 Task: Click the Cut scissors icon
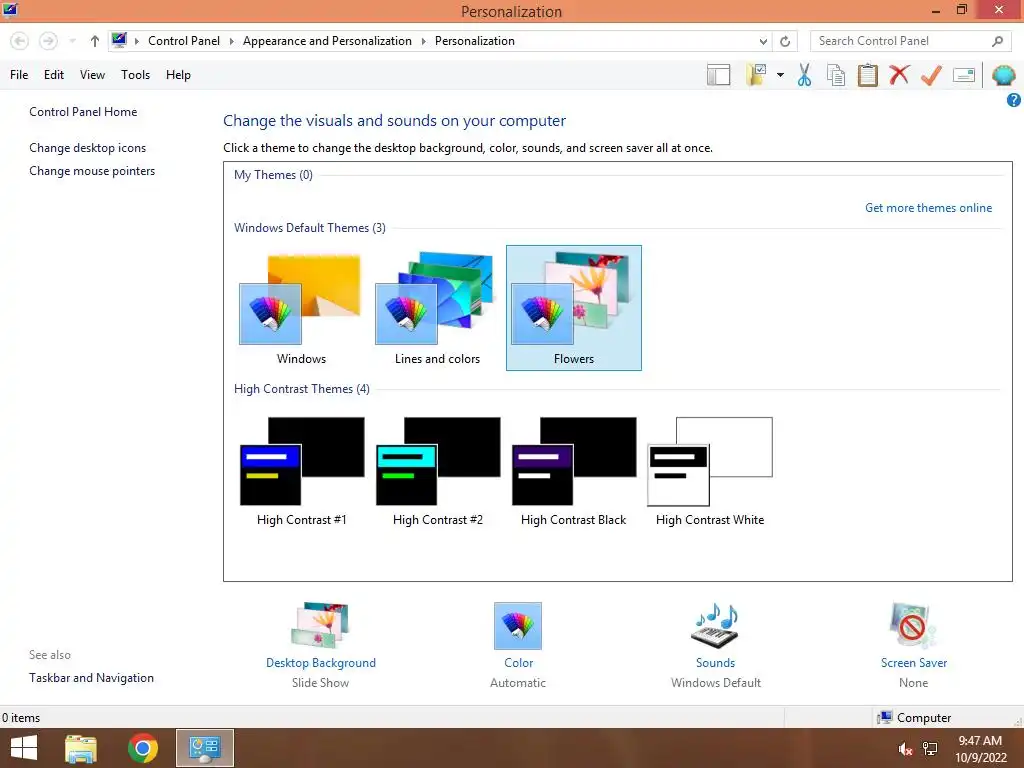(805, 75)
